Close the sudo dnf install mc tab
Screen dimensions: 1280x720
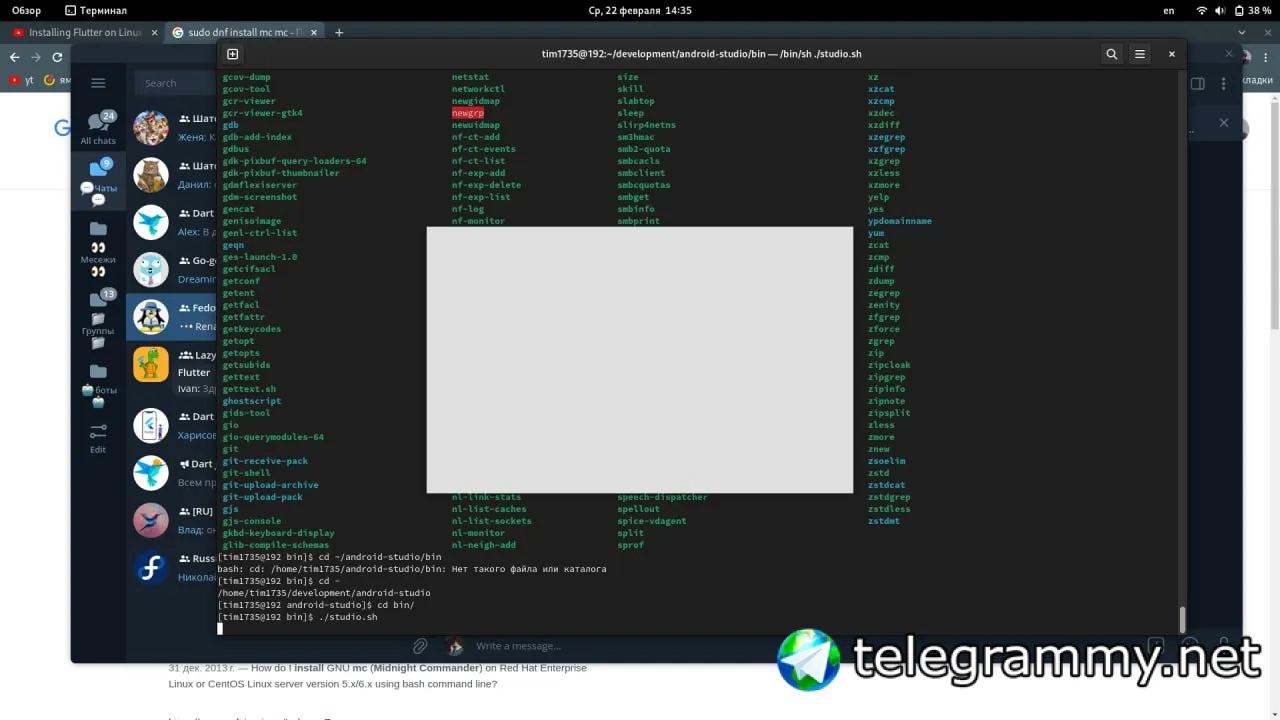(x=314, y=32)
